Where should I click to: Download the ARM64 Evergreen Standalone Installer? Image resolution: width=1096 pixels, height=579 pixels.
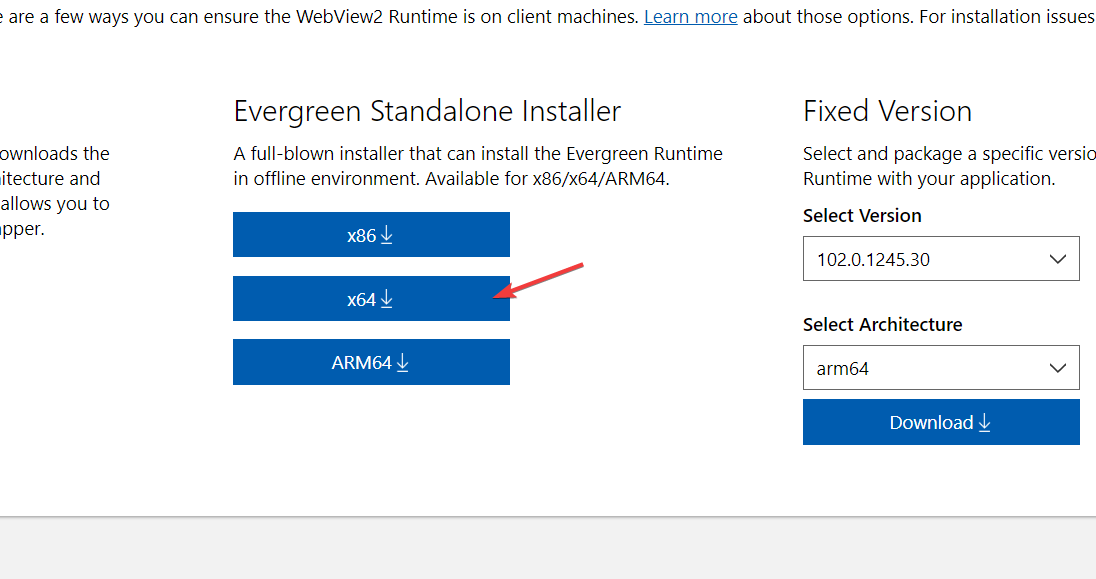pyautogui.click(x=371, y=362)
